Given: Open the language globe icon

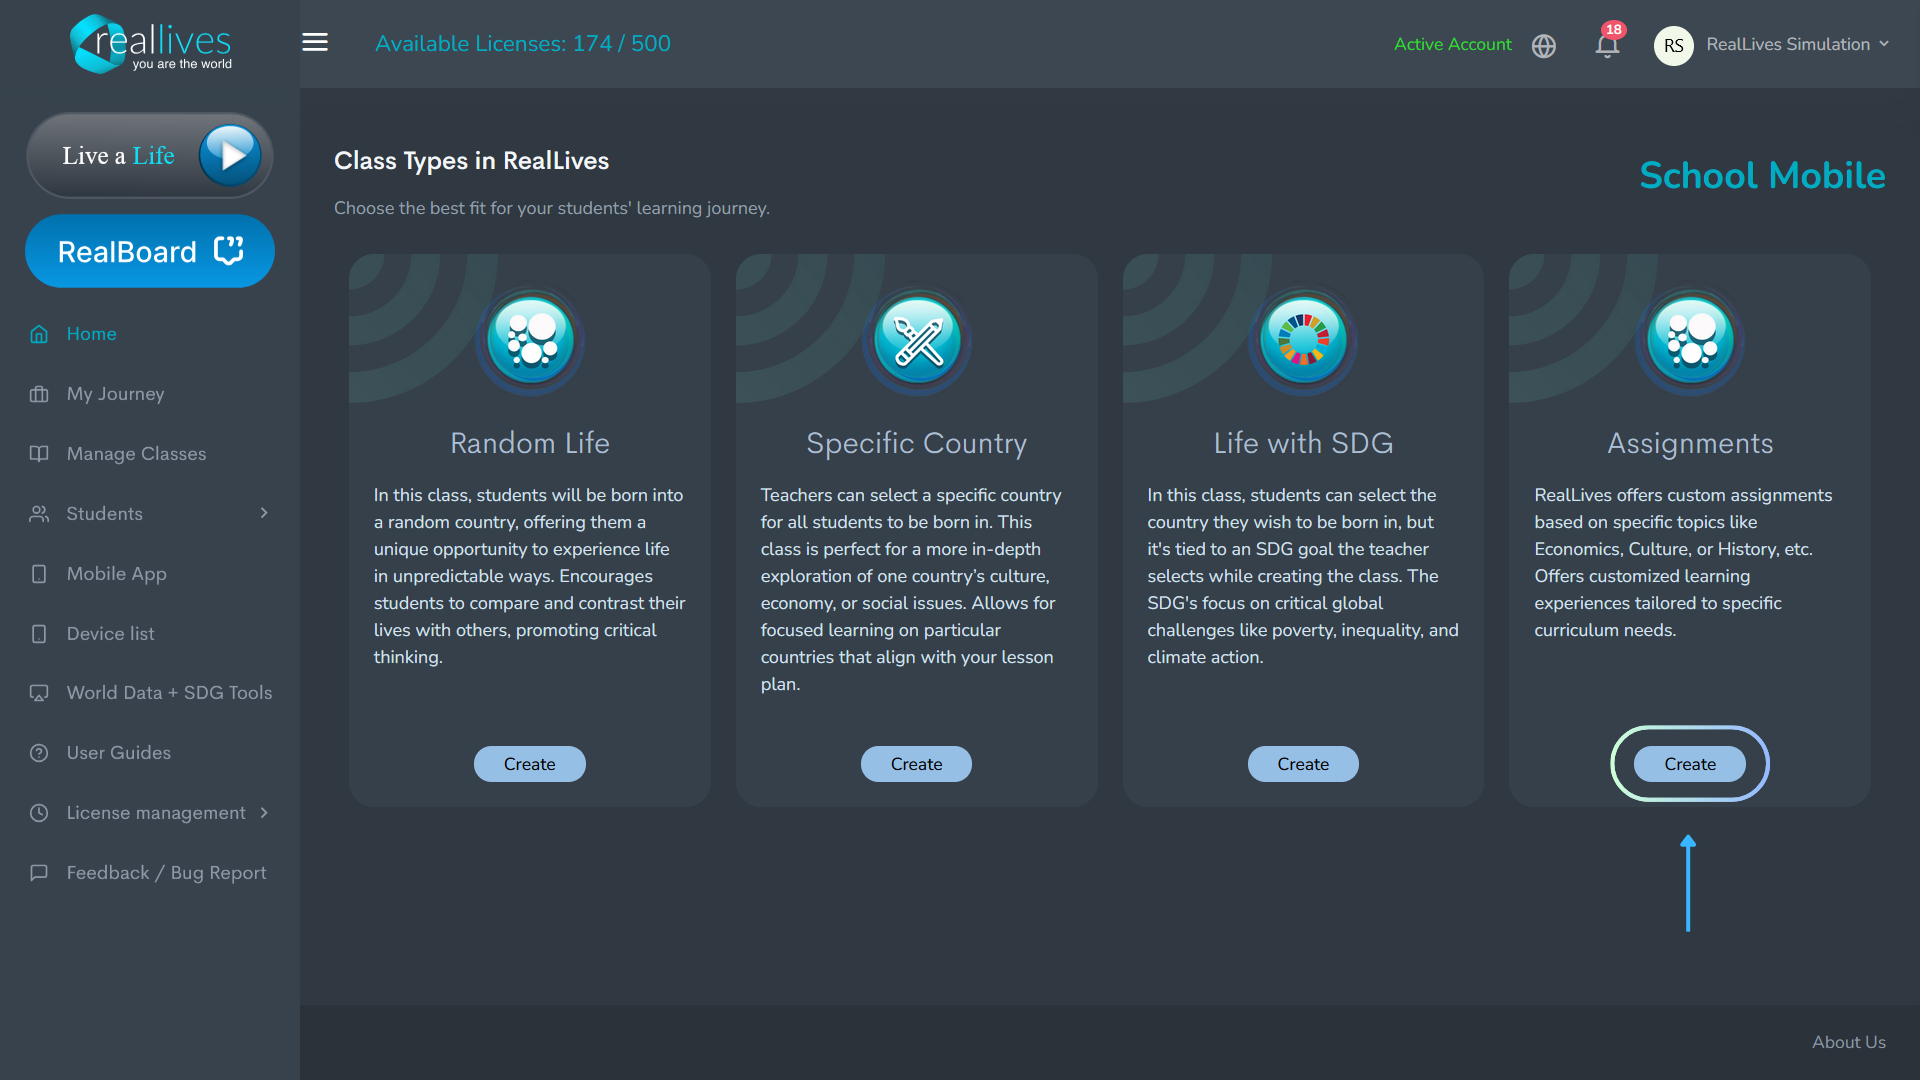Looking at the screenshot, I should (1544, 46).
